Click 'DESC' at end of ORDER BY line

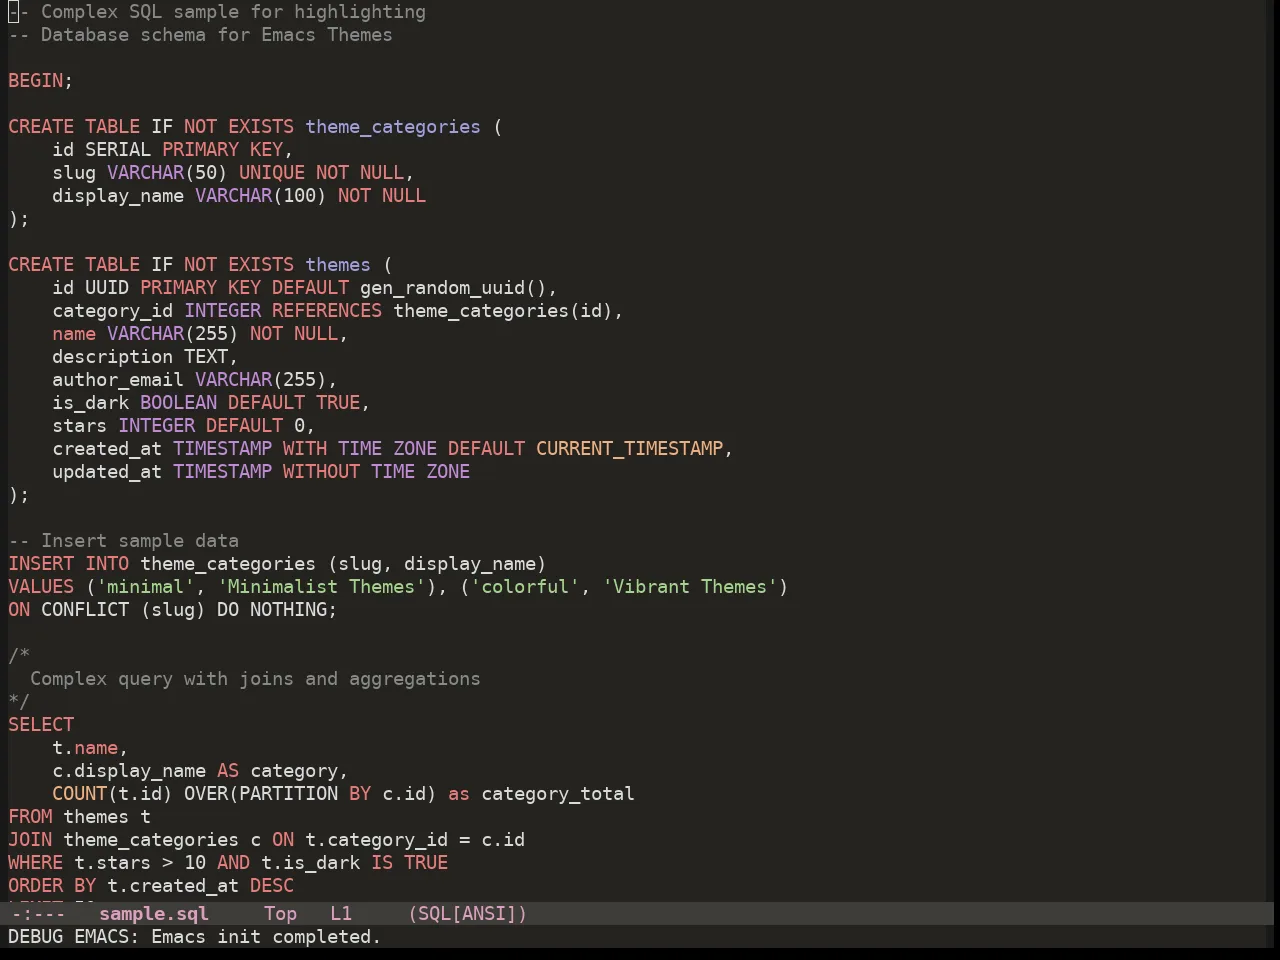click(272, 886)
